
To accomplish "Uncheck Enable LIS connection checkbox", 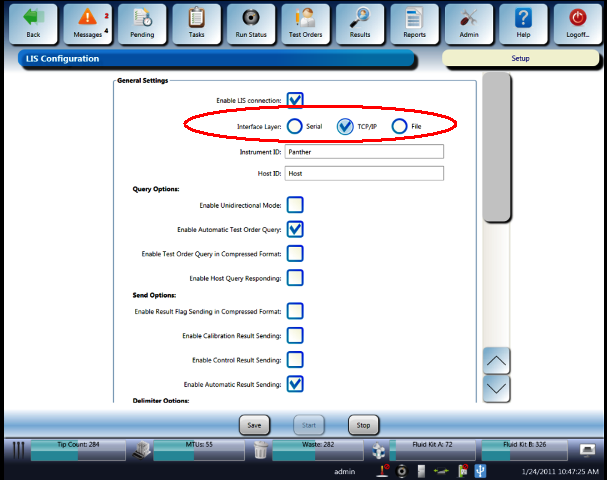I will 295,100.
